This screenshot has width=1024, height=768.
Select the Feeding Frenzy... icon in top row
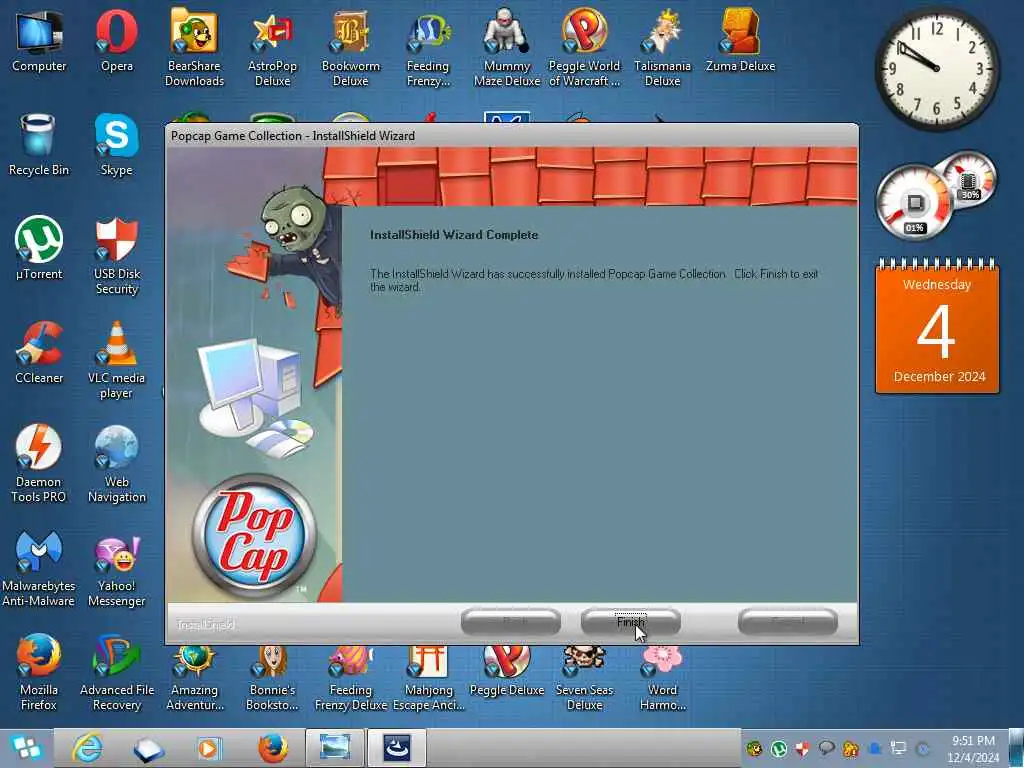point(428,47)
